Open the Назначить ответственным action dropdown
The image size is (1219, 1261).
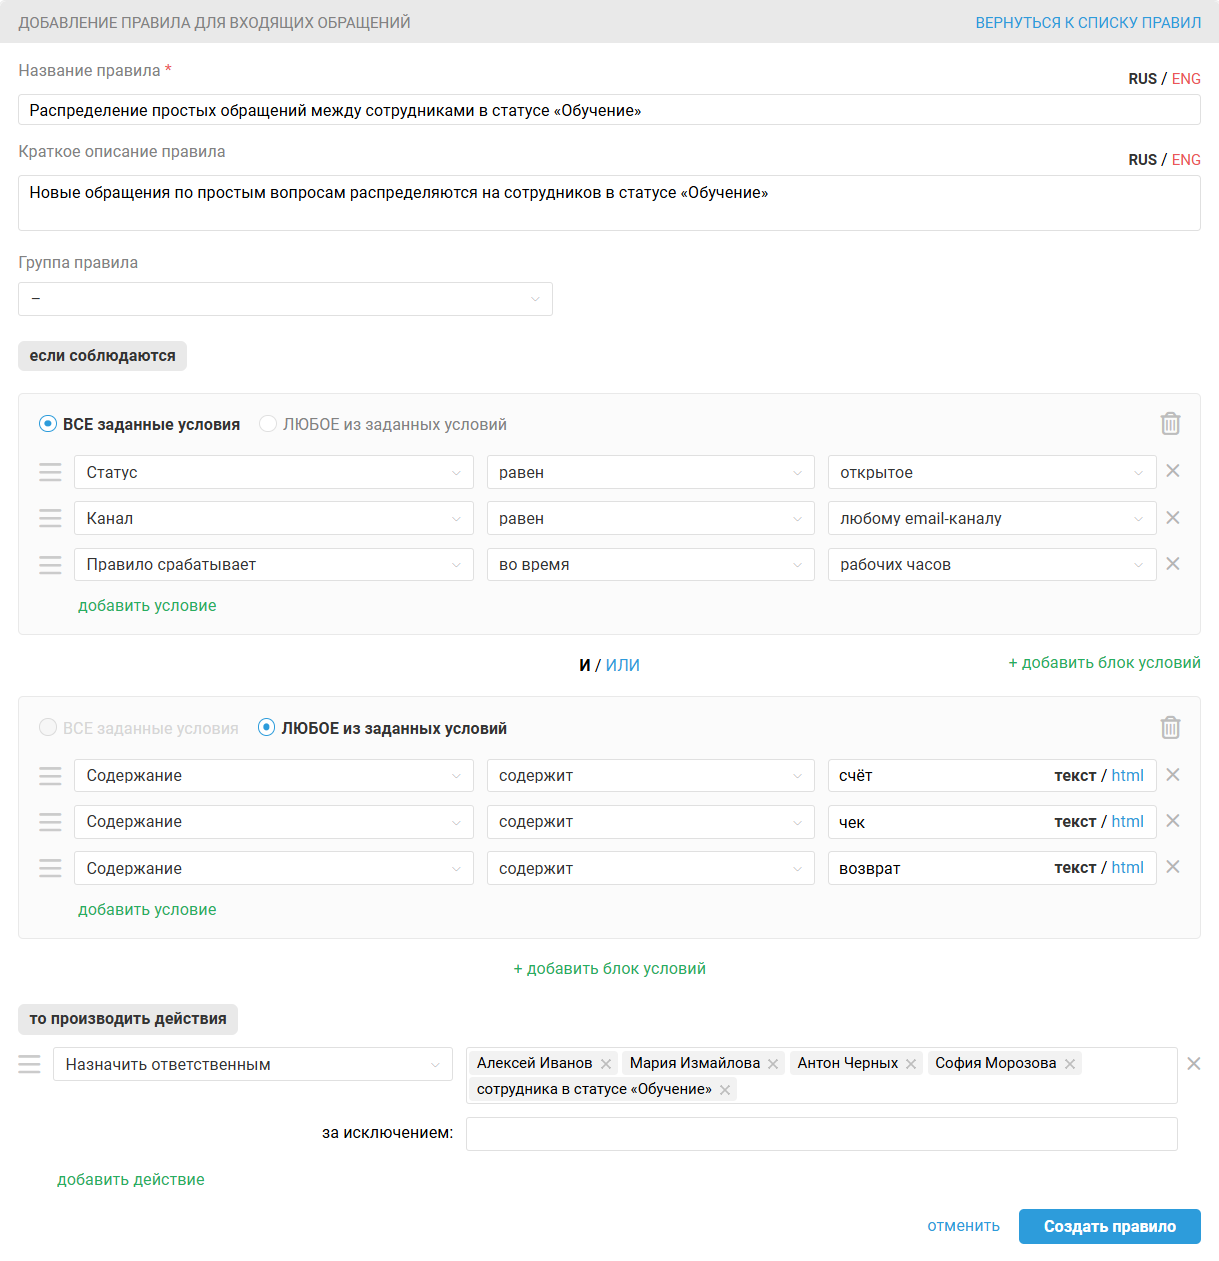click(x=252, y=1064)
